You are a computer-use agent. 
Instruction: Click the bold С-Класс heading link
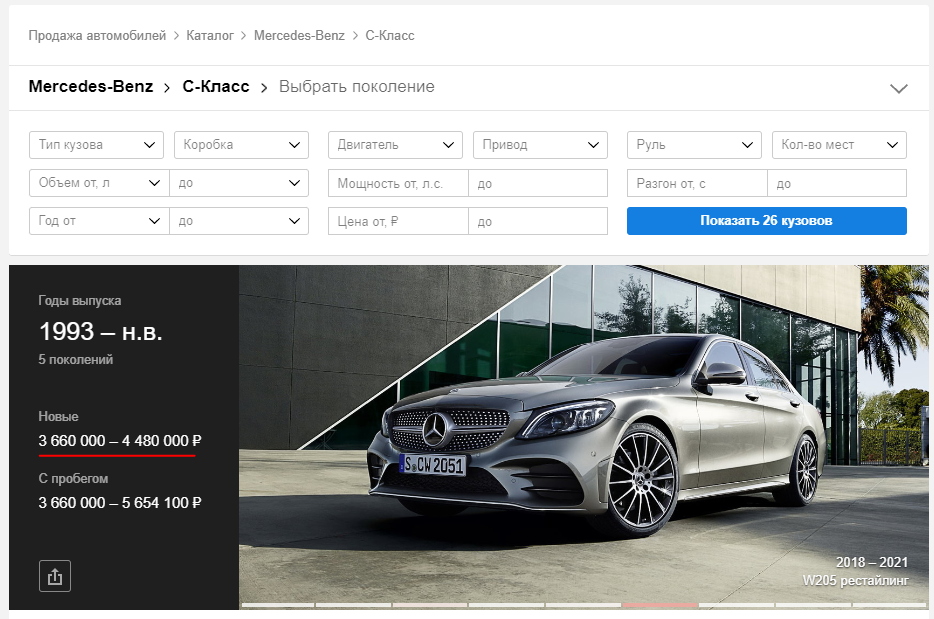[x=216, y=87]
